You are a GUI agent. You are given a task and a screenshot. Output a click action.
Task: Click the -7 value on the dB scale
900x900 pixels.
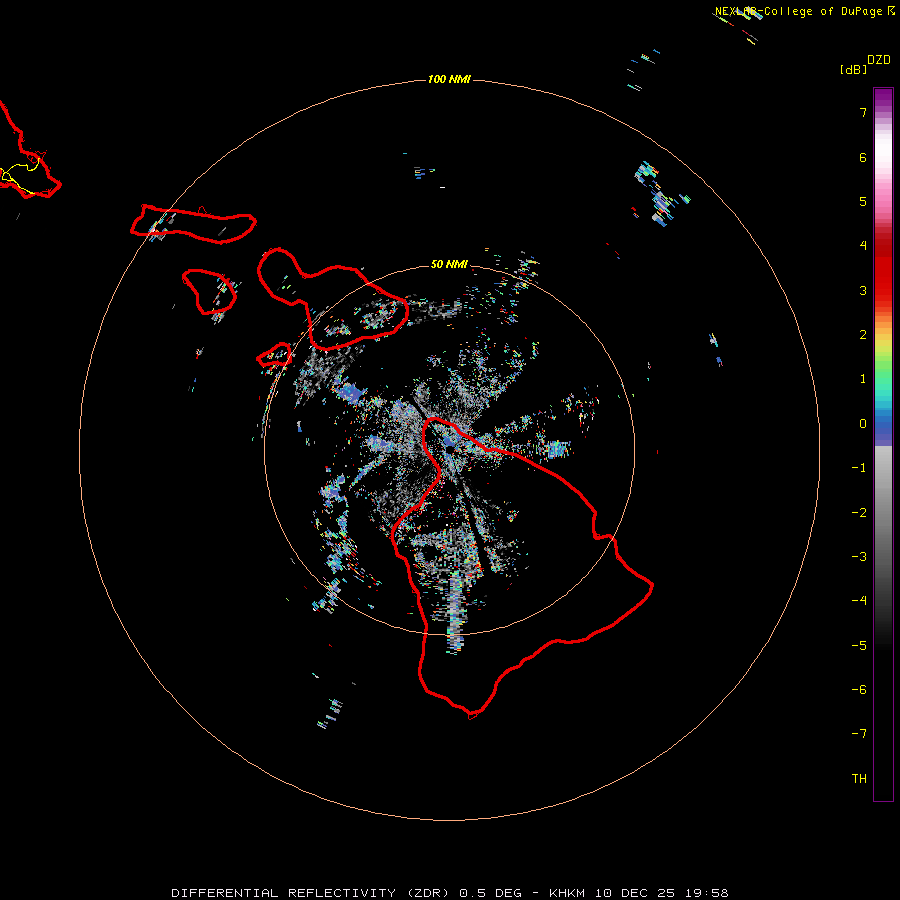coord(859,734)
